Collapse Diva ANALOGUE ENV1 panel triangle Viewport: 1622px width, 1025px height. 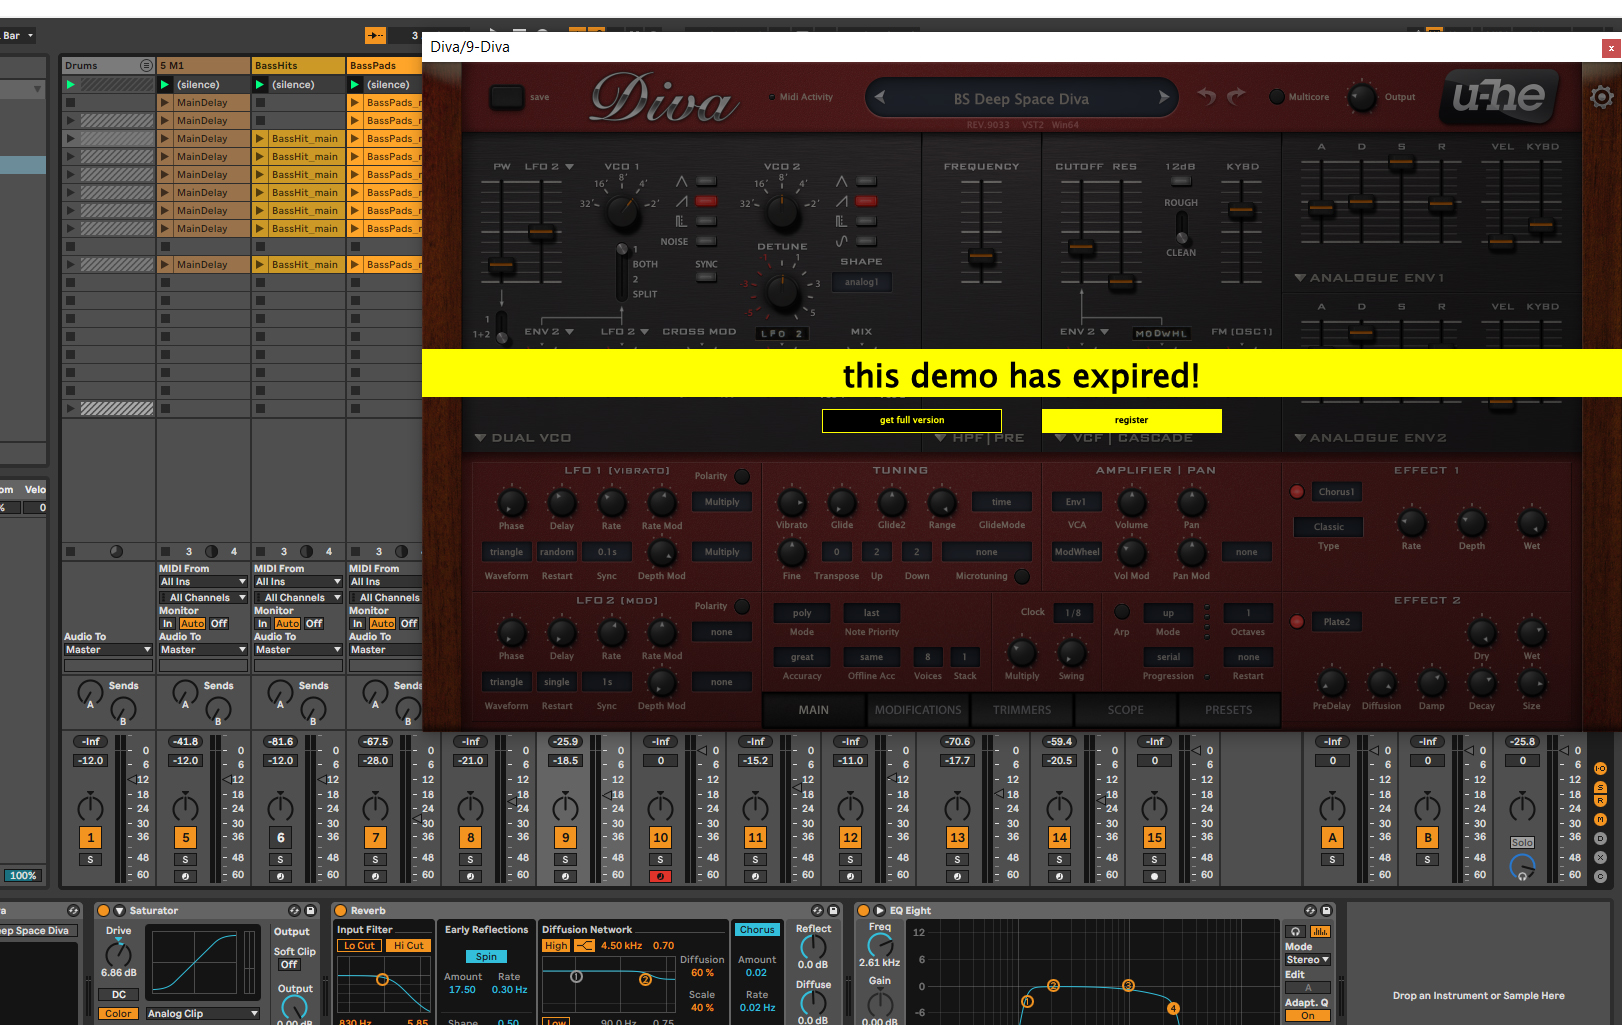[1300, 278]
